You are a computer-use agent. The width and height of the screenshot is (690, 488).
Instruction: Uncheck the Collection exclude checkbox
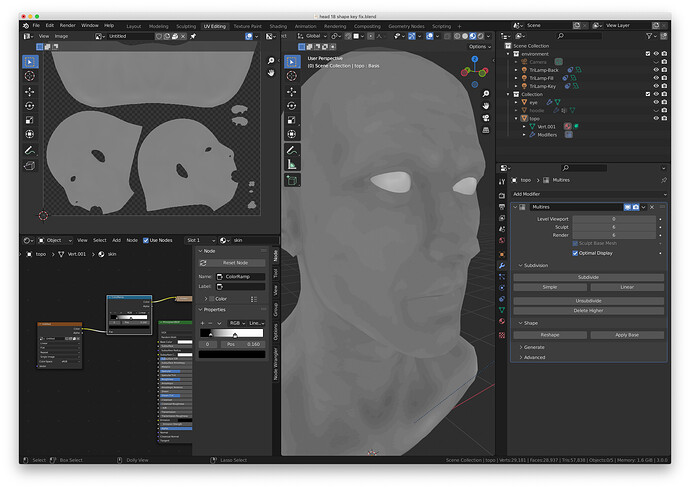coord(648,94)
